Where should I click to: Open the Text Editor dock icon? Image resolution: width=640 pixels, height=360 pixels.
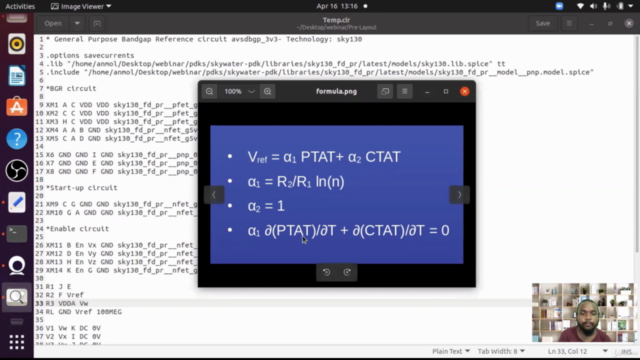(17, 202)
